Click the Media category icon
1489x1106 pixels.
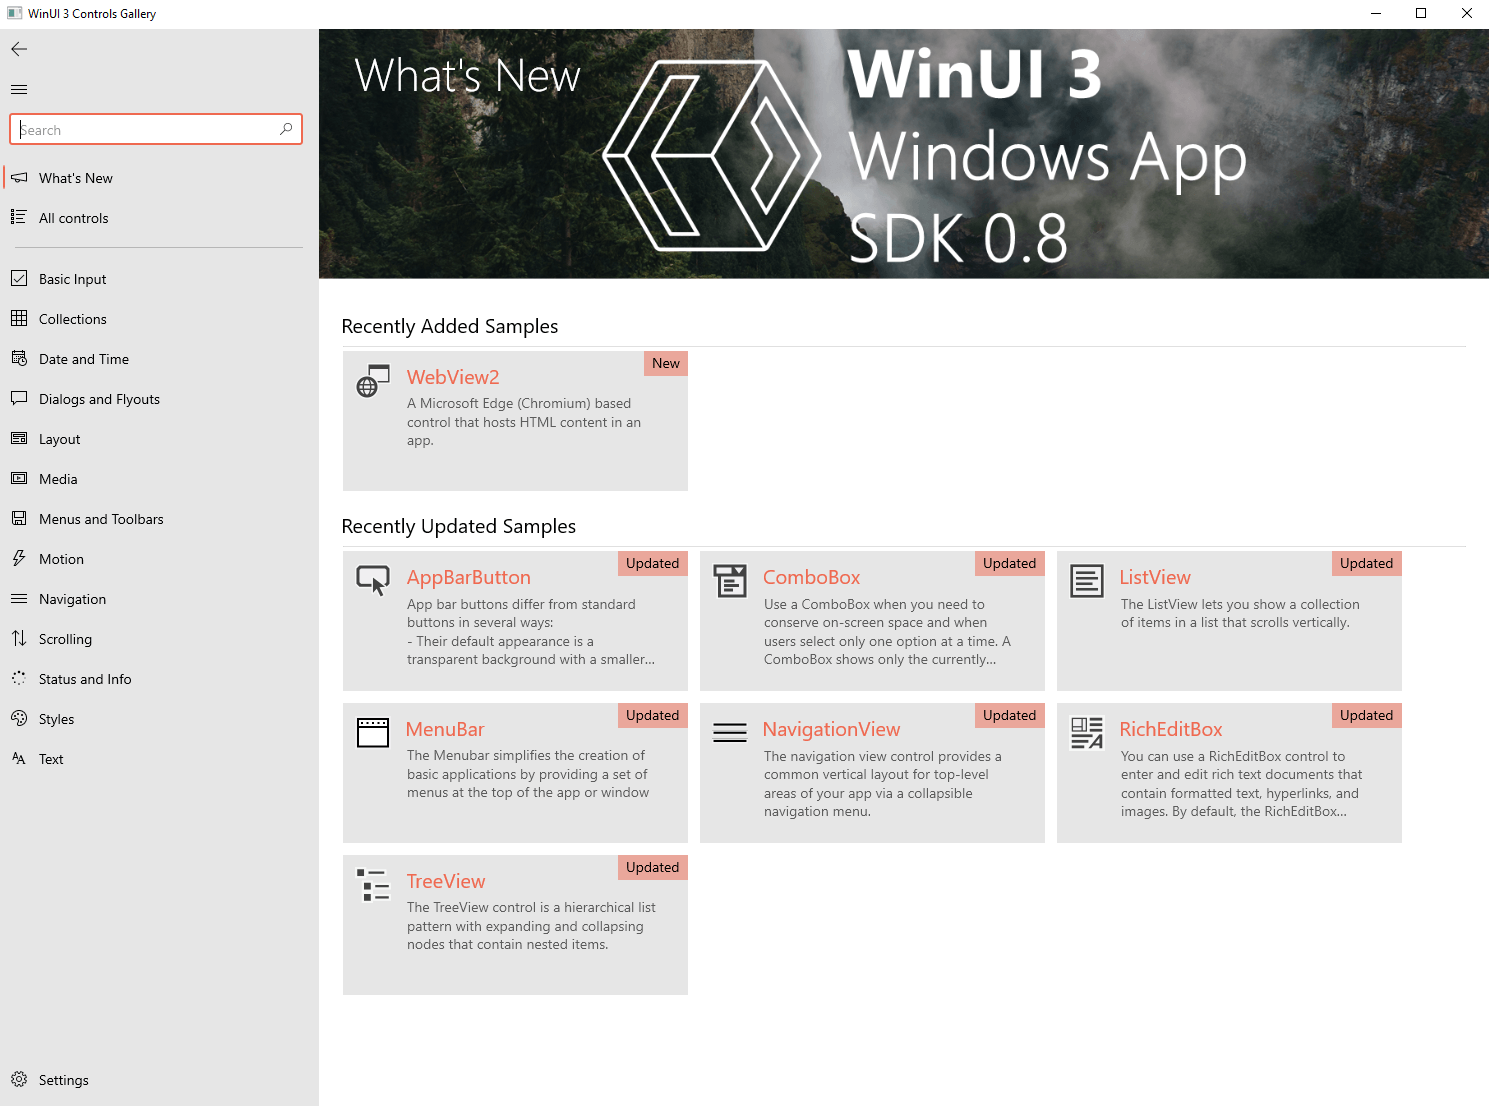pos(20,478)
